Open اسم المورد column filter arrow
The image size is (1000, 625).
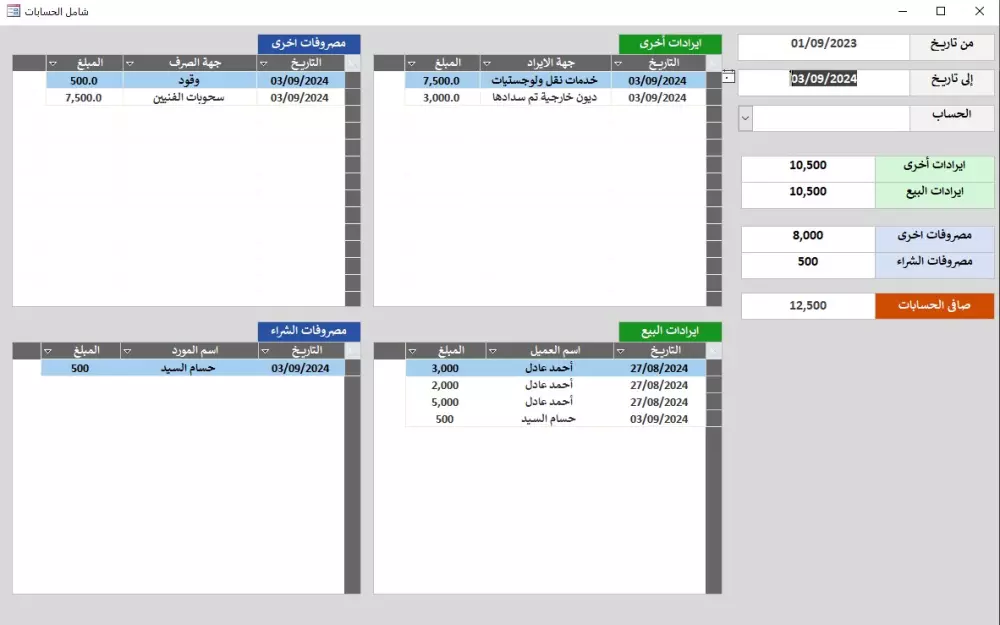[127, 351]
